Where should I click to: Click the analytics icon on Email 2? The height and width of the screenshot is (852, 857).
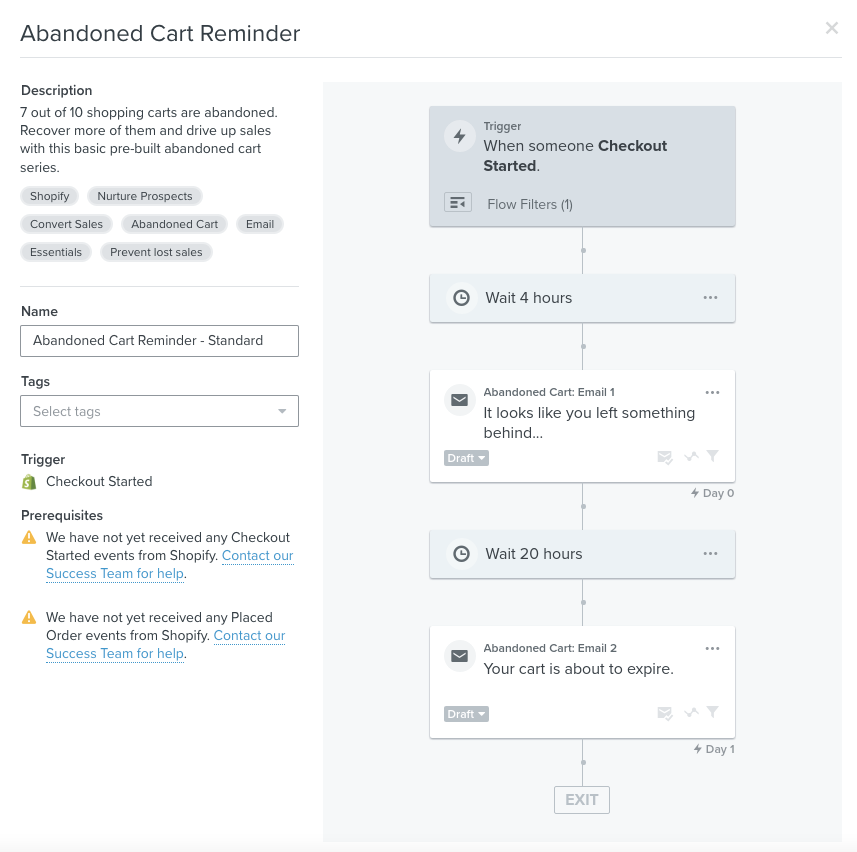click(x=690, y=713)
